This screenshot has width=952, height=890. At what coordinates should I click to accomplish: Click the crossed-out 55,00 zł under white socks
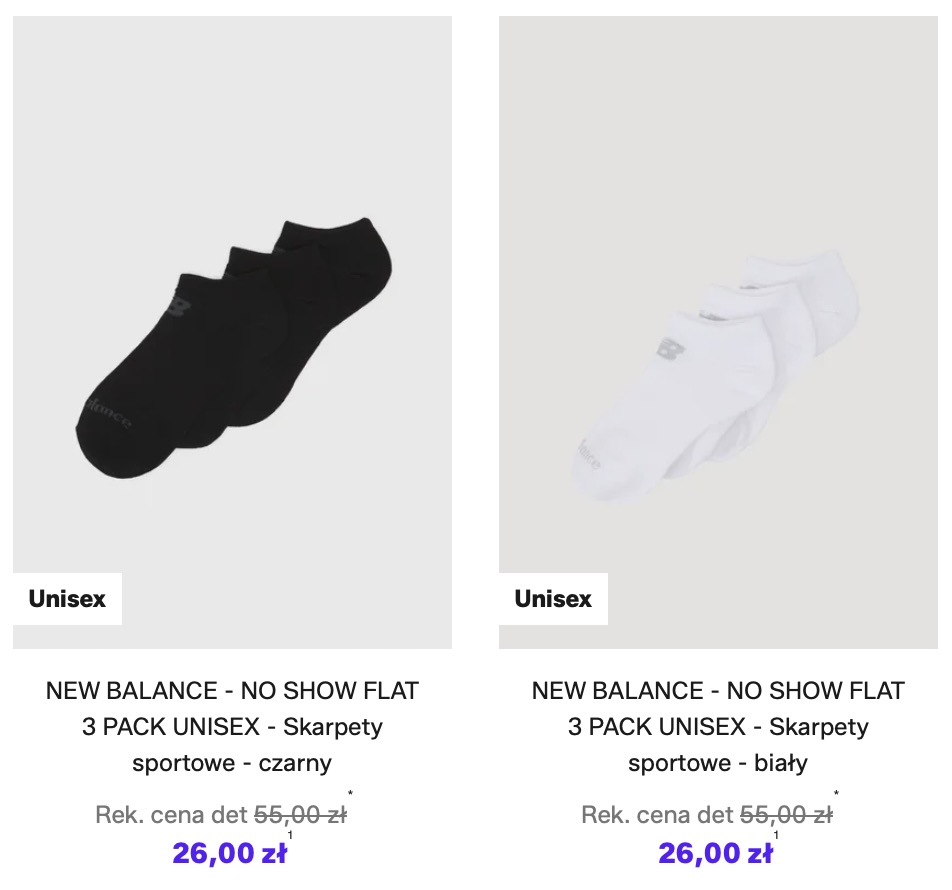pyautogui.click(x=786, y=815)
